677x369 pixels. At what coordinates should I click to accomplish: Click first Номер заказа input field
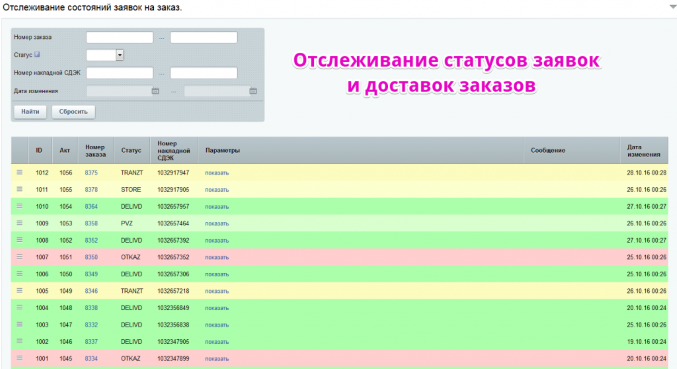[120, 38]
